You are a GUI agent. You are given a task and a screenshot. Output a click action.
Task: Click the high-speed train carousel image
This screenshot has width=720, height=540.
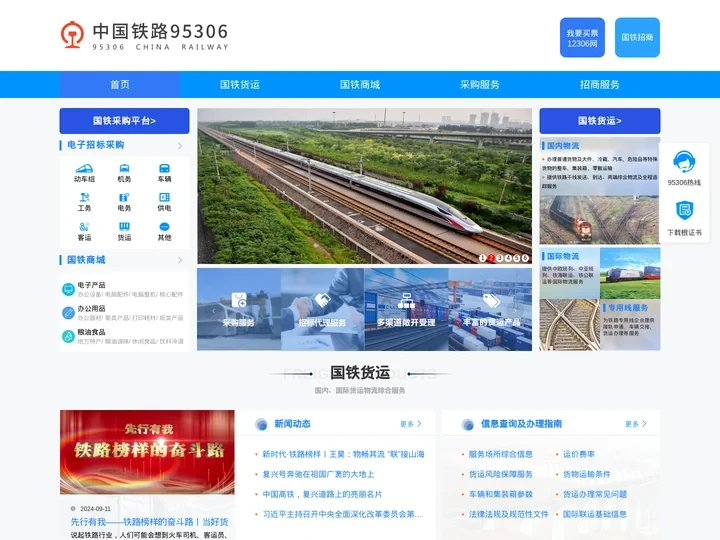(365, 186)
